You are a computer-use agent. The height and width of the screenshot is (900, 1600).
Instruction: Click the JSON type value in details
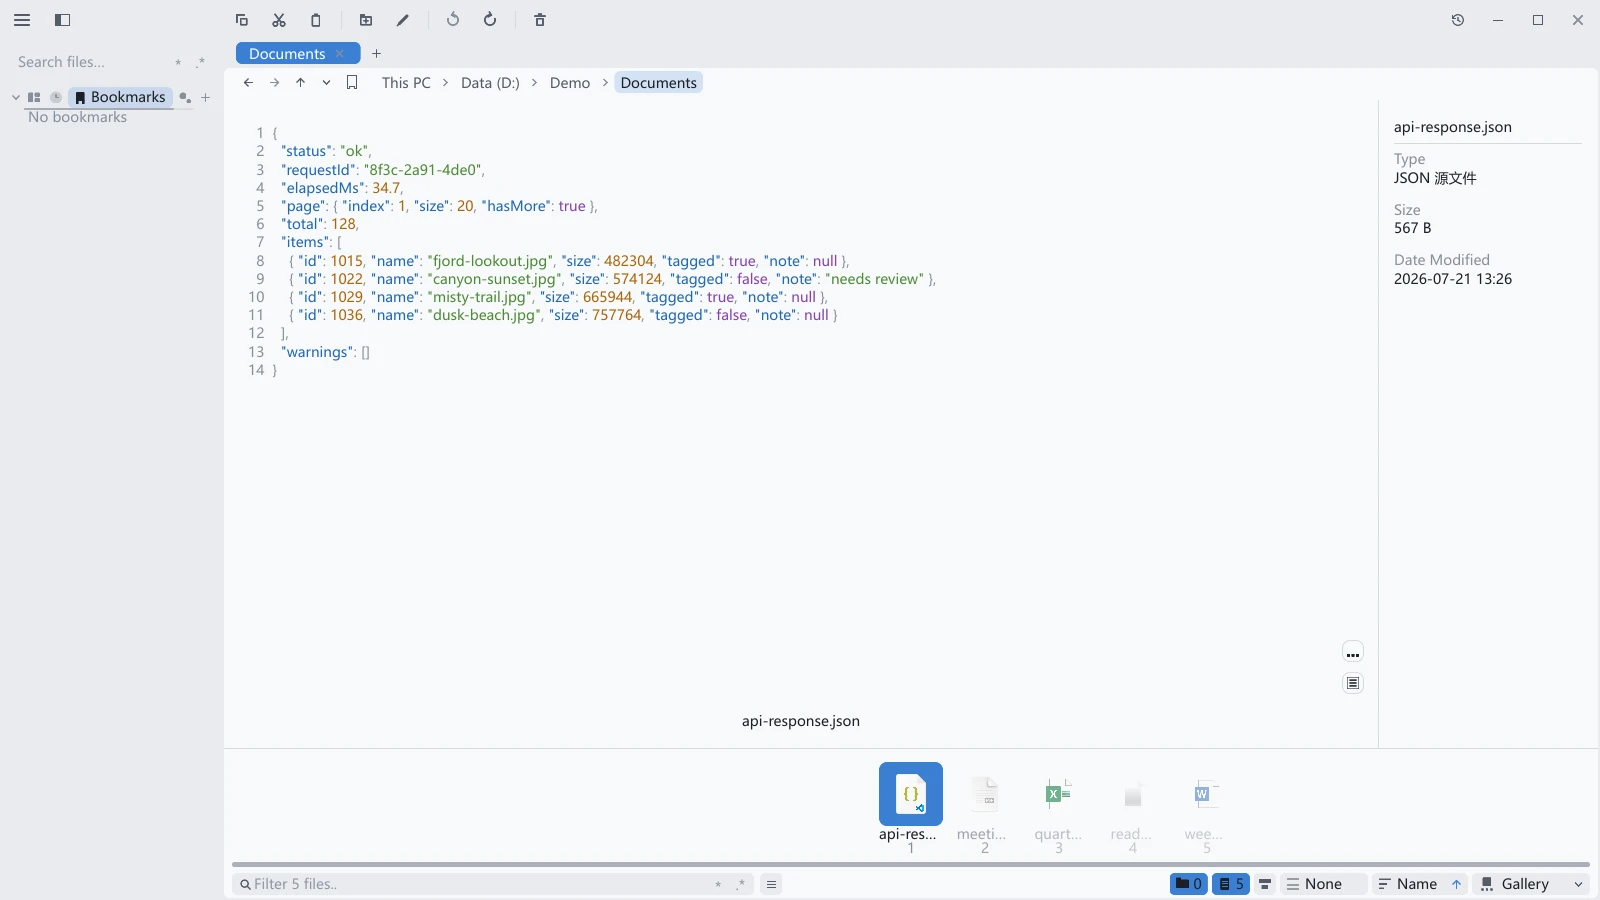[1435, 178]
